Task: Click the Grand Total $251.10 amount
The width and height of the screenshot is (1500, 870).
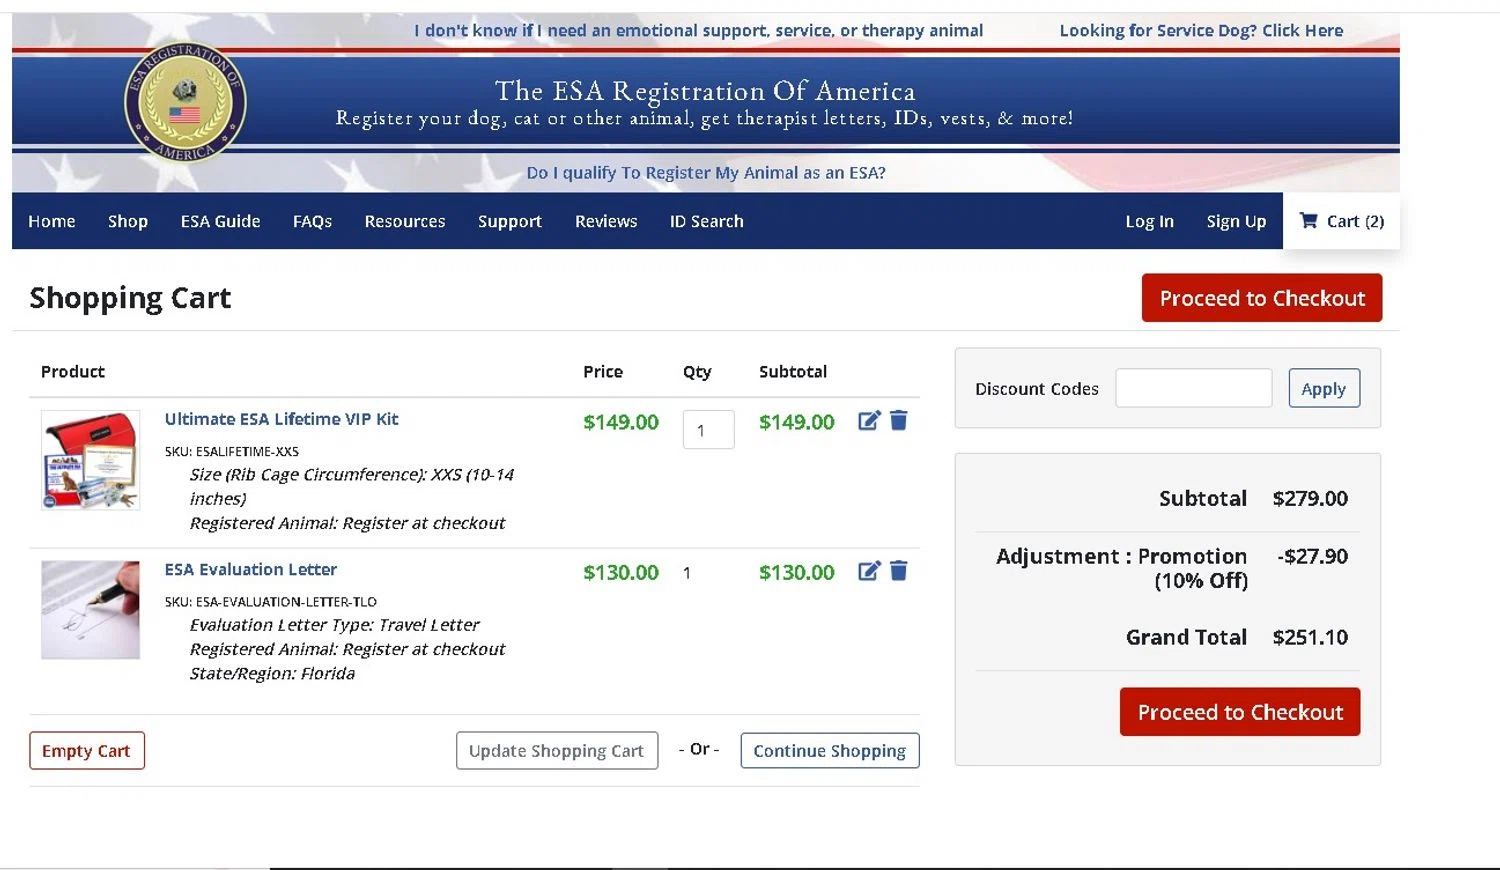Action: (1310, 637)
